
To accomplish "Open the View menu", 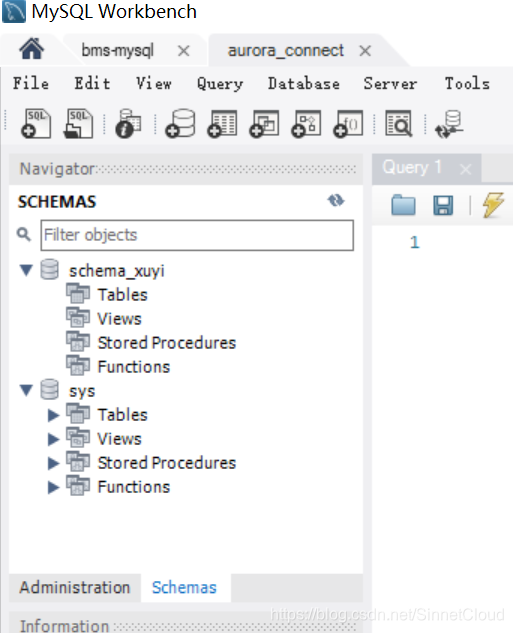I will pos(154,84).
